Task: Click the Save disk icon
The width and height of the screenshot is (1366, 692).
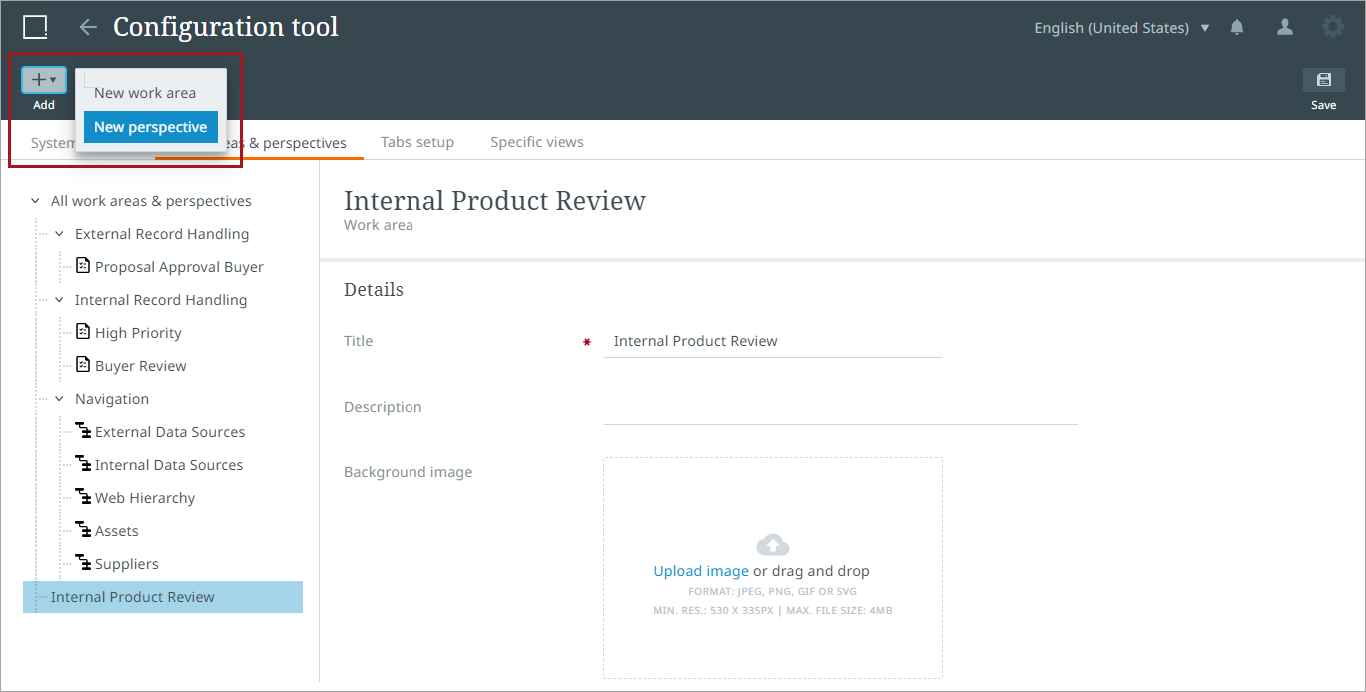Action: pyautogui.click(x=1323, y=80)
